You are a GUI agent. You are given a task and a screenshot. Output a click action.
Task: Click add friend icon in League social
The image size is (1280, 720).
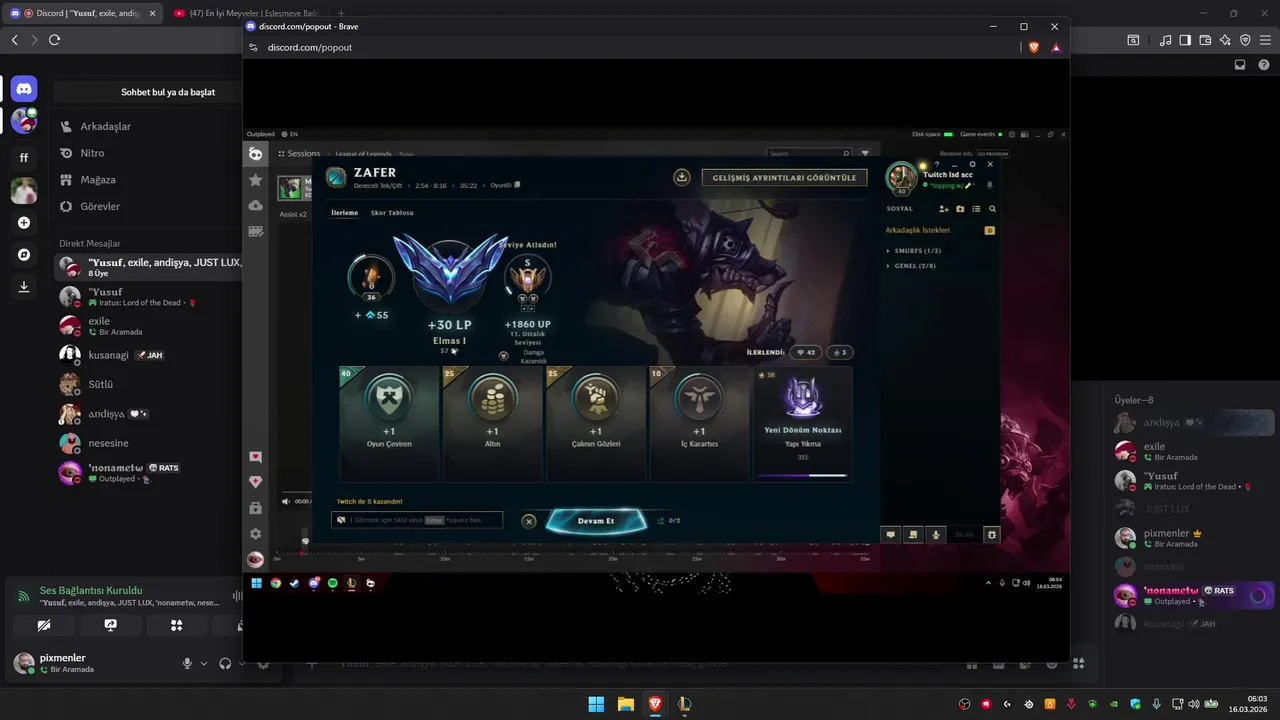point(944,209)
